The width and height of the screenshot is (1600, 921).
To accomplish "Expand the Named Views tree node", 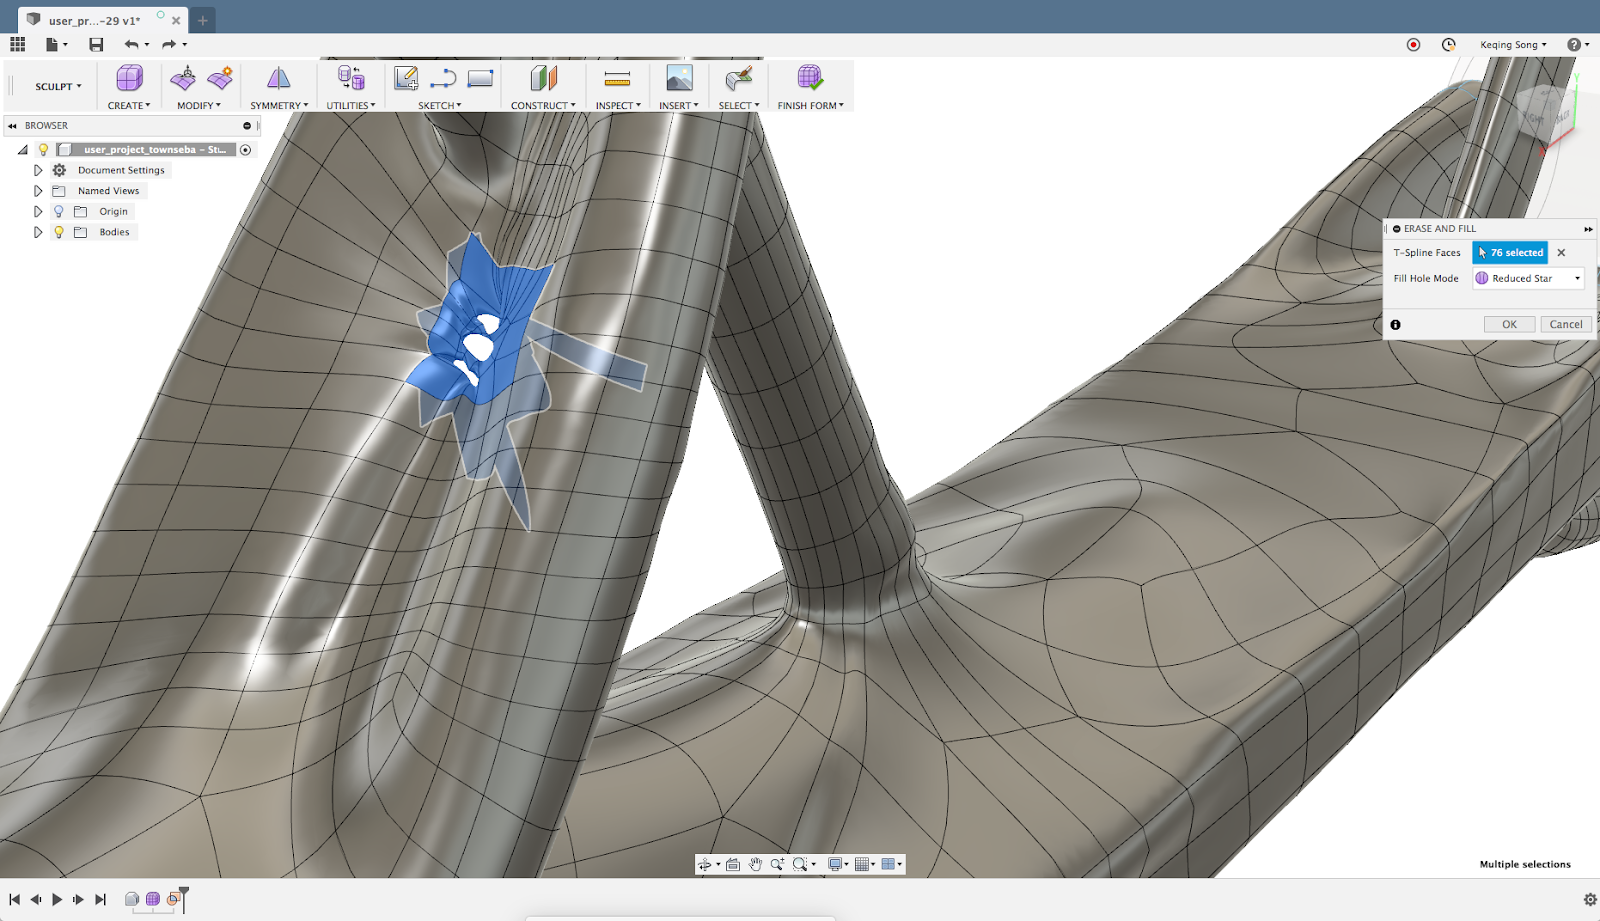I will [38, 191].
